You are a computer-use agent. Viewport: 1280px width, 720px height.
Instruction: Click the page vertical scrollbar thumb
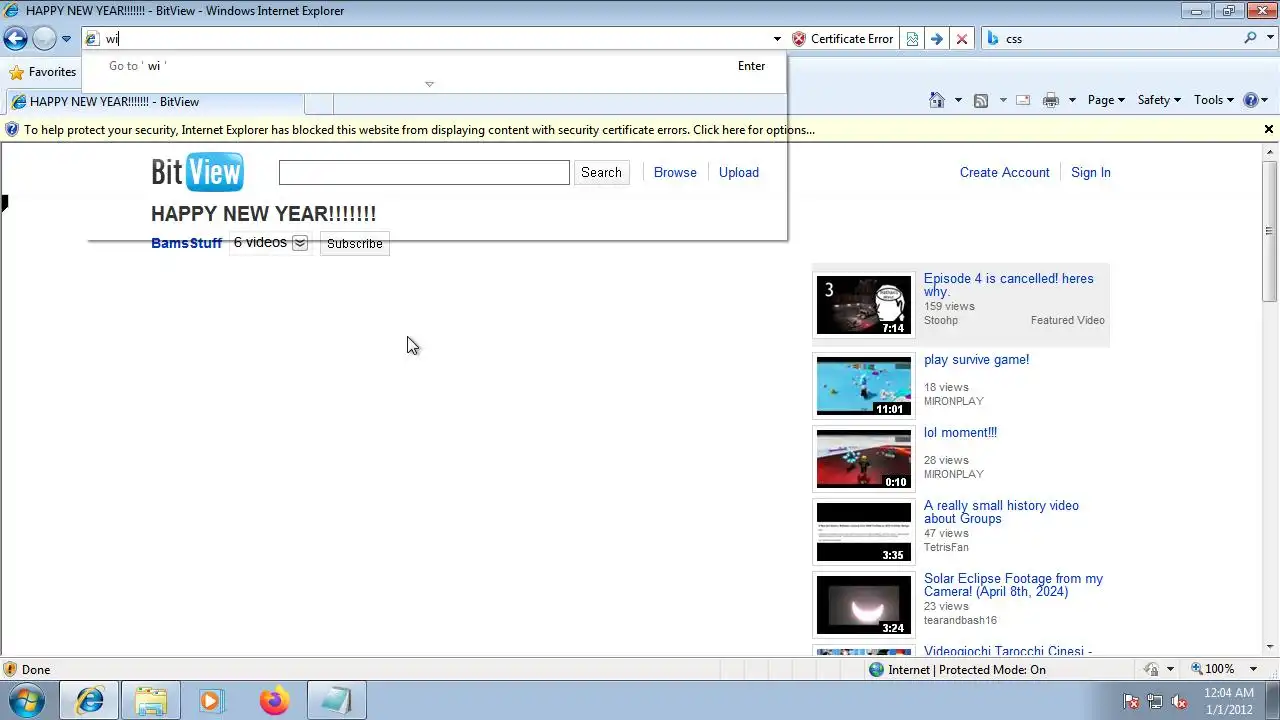click(1269, 231)
